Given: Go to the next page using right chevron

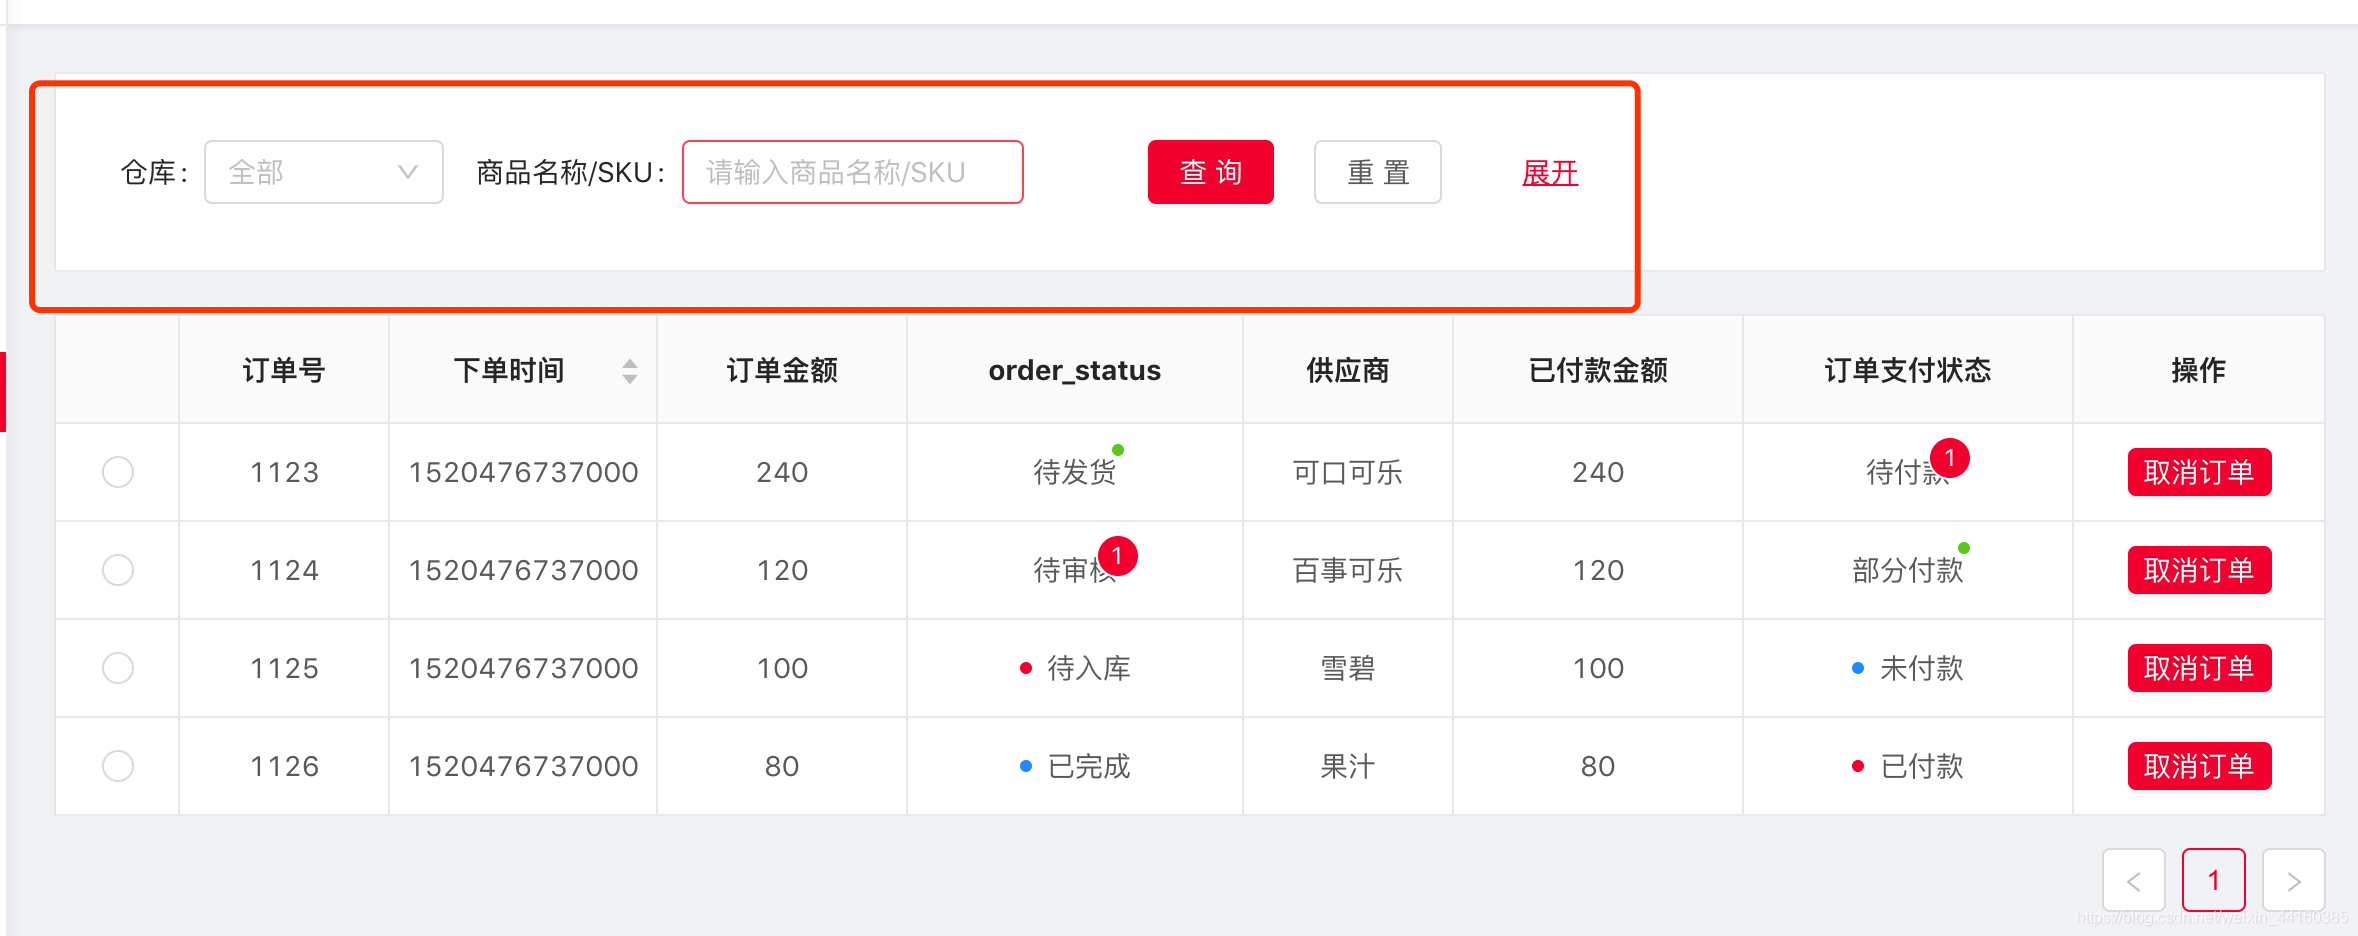Looking at the screenshot, I should tap(2293, 881).
